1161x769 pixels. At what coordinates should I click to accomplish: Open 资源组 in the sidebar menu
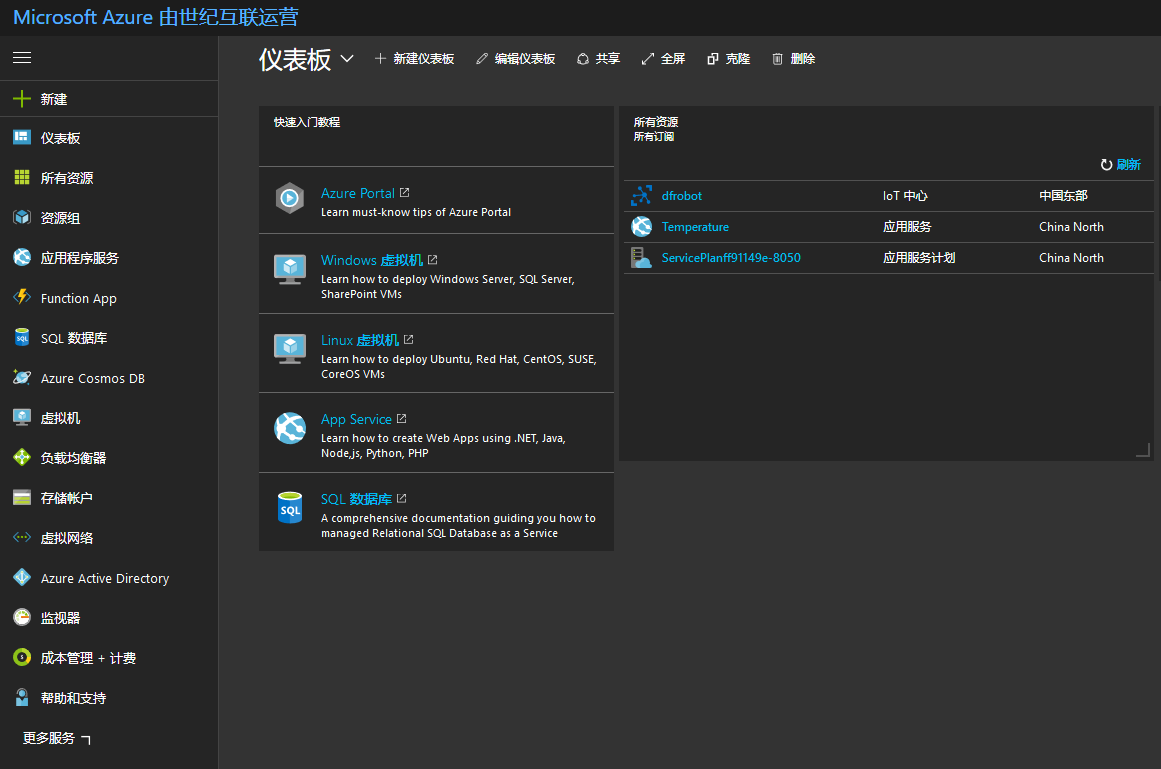(x=60, y=218)
